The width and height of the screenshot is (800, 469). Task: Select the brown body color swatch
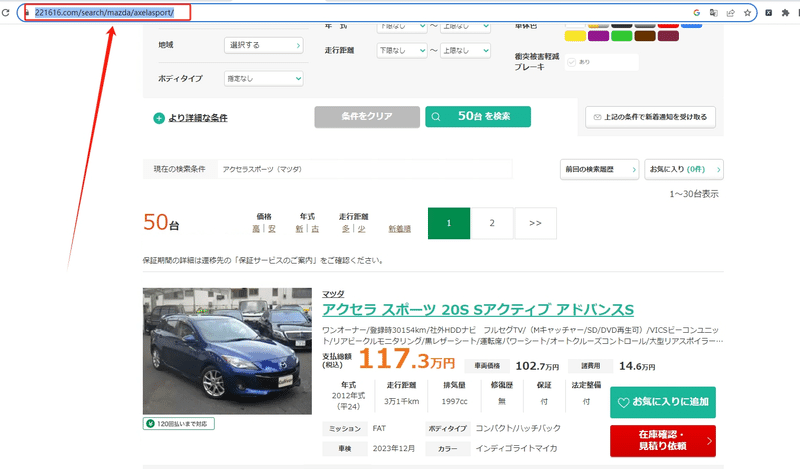click(x=645, y=36)
